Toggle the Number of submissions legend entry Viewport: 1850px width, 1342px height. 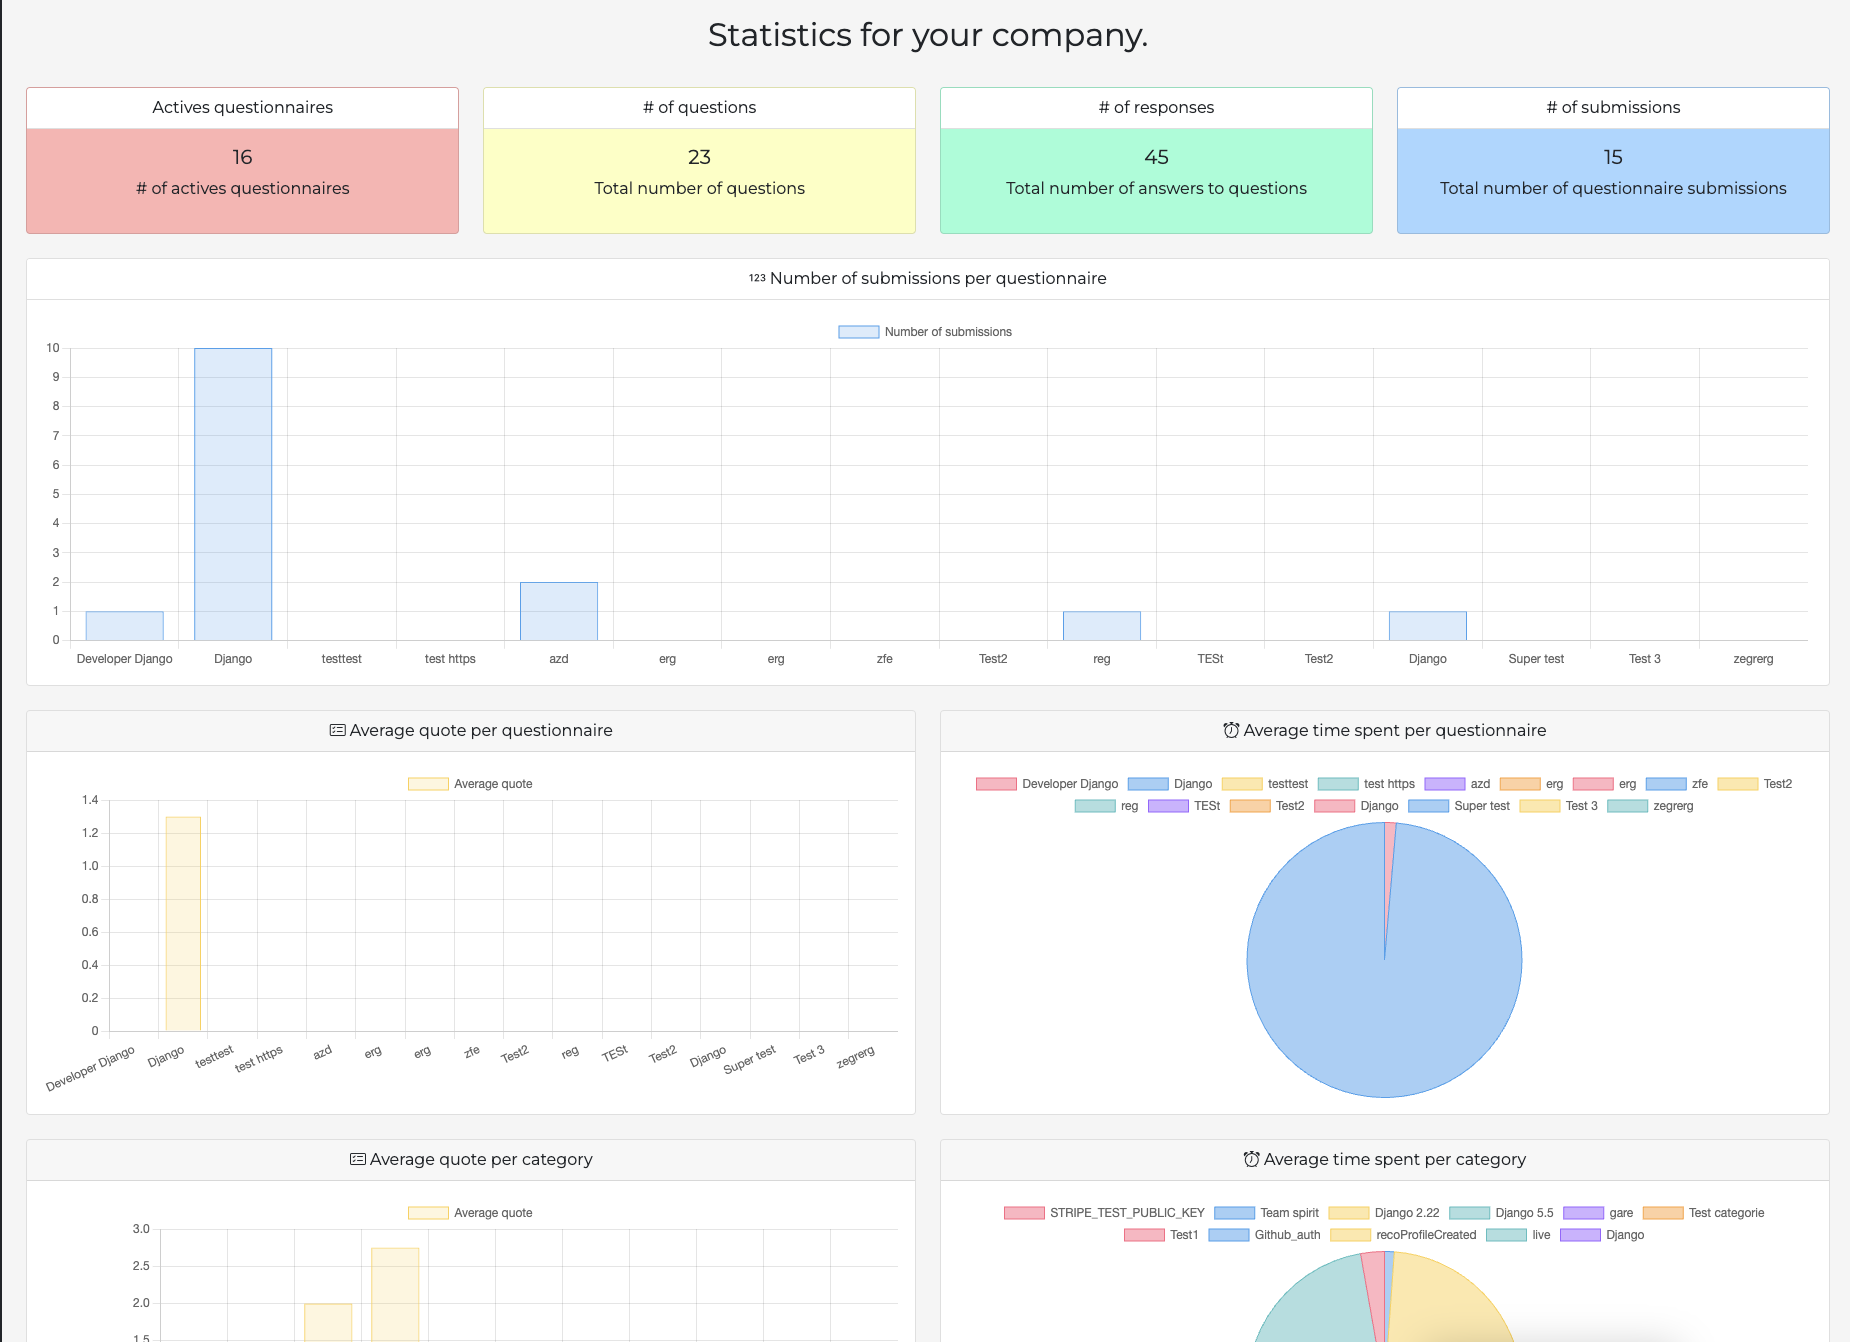point(925,332)
